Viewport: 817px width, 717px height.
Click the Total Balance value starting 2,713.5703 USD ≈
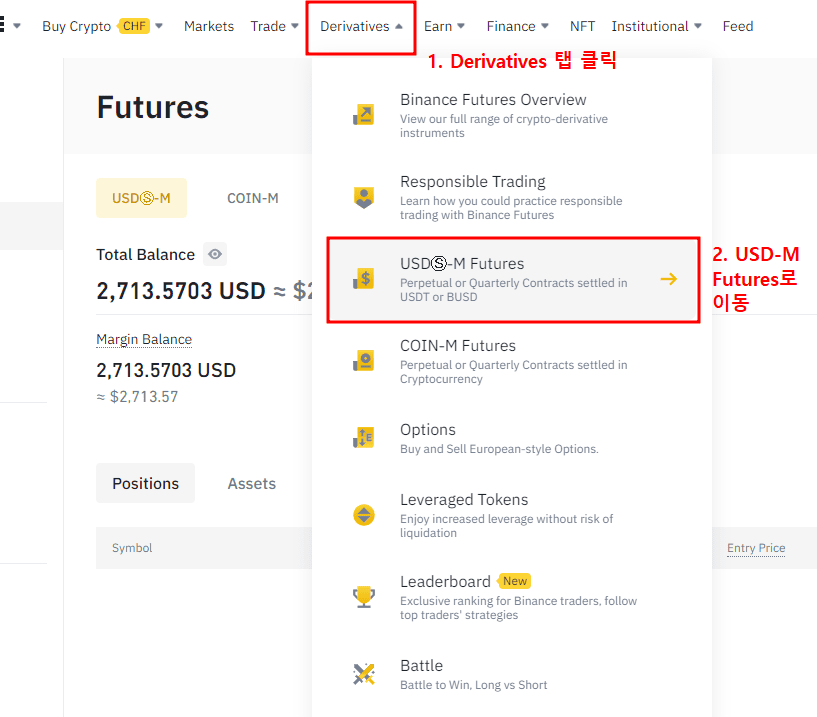[x=204, y=291]
